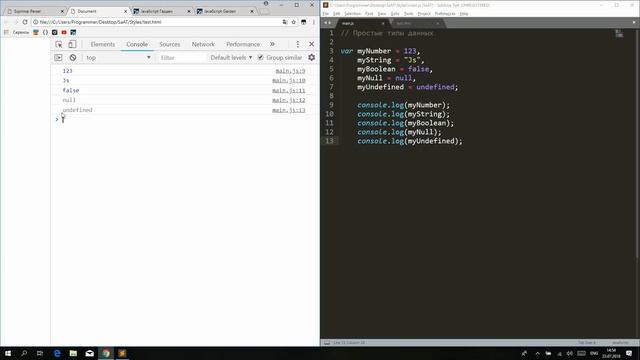Click line 13 number in Sublime gutter
Image resolution: width=640 pixels, height=360 pixels.
pyautogui.click(x=329, y=141)
